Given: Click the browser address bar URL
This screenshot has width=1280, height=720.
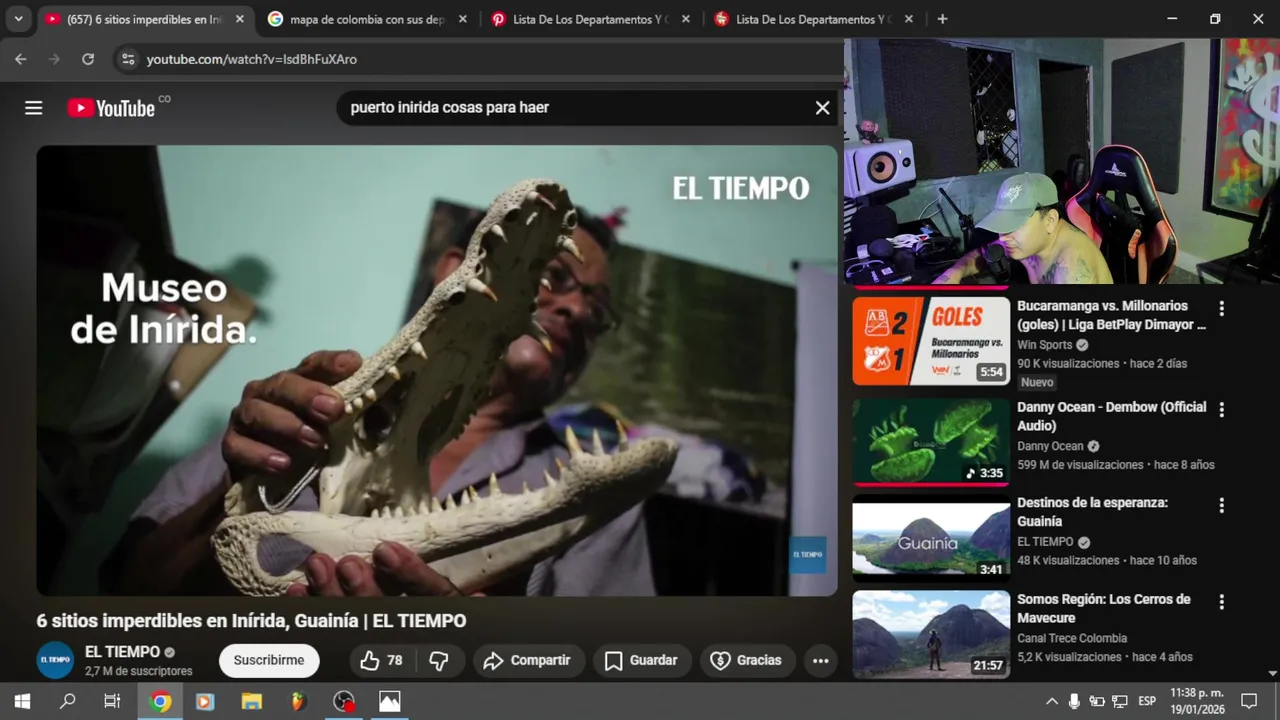Looking at the screenshot, I should (252, 59).
